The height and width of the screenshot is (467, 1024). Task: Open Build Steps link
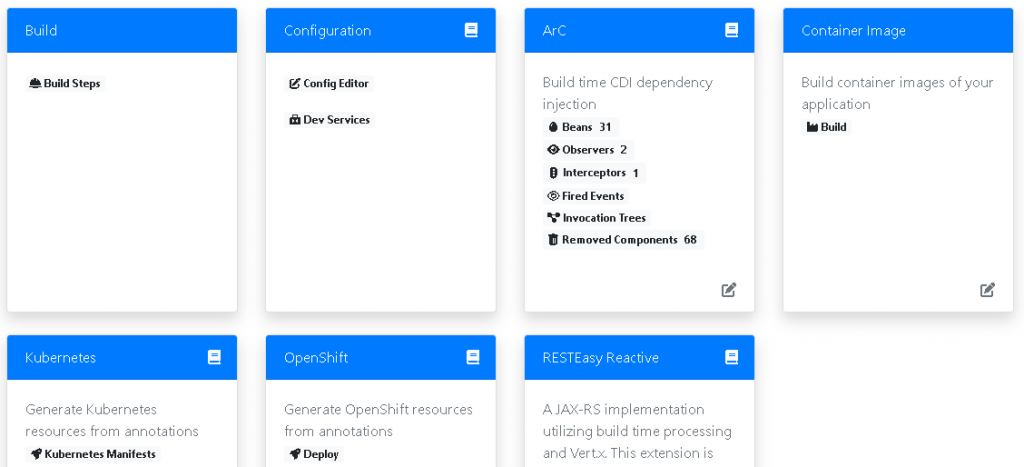click(65, 84)
